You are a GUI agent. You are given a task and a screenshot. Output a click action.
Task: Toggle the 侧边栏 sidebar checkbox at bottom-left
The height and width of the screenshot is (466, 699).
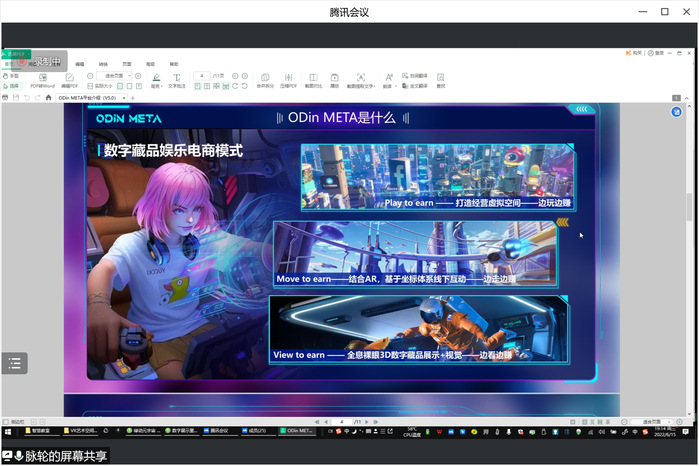coord(14,422)
